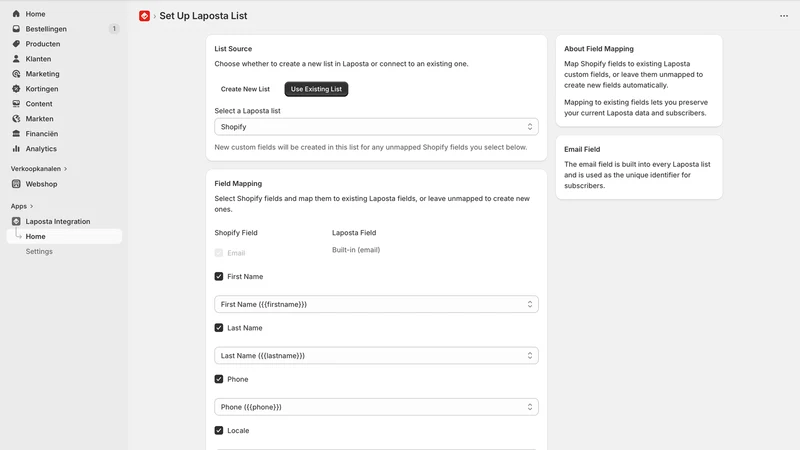This screenshot has width=800, height=450.
Task: Open the Webshop sales channel
Action: [x=41, y=184]
